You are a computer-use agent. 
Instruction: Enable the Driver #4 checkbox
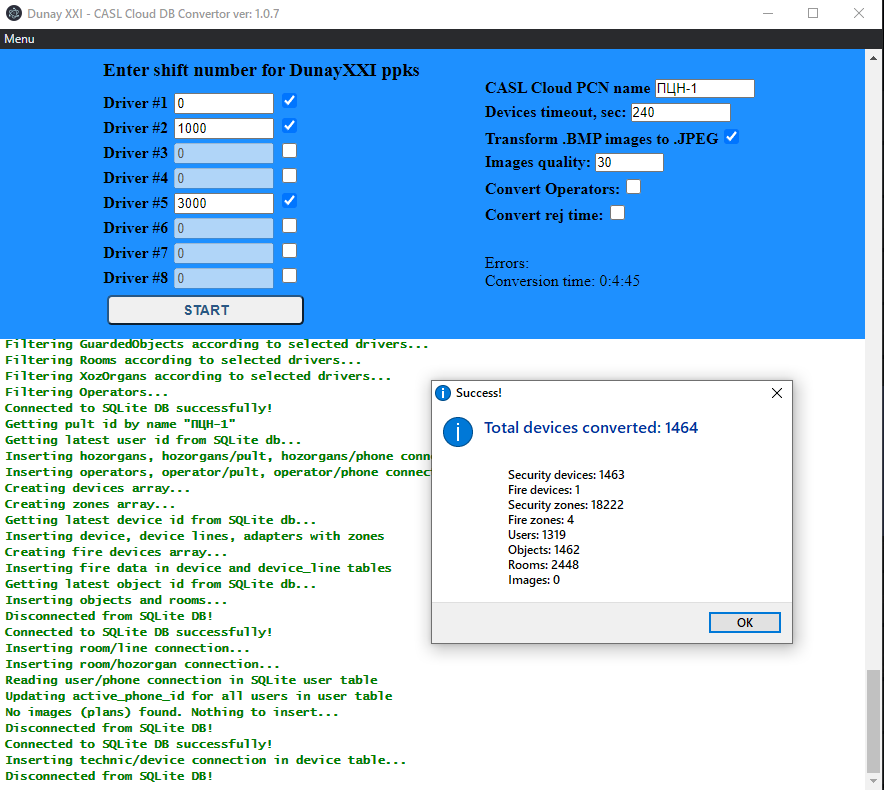click(289, 176)
